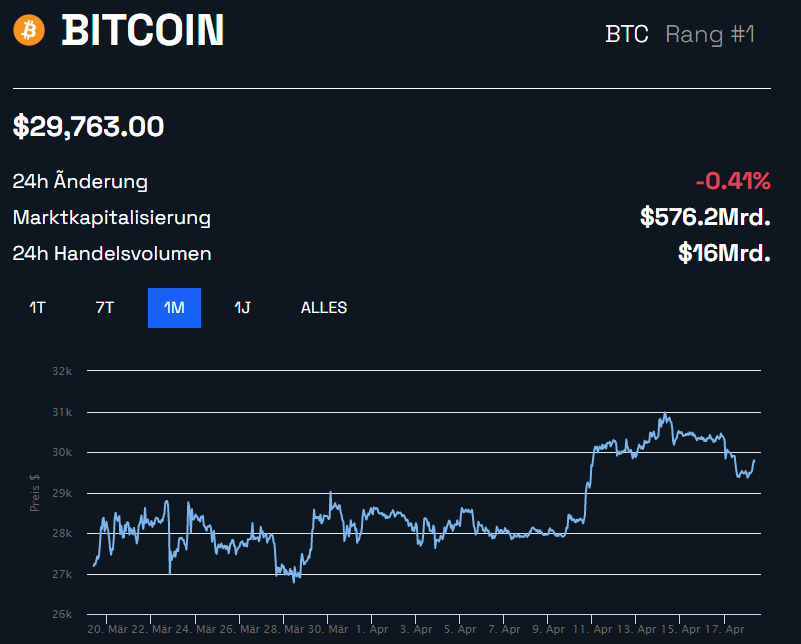This screenshot has height=644, width=801.
Task: Select the 1T time range tab
Action: click(x=36, y=307)
